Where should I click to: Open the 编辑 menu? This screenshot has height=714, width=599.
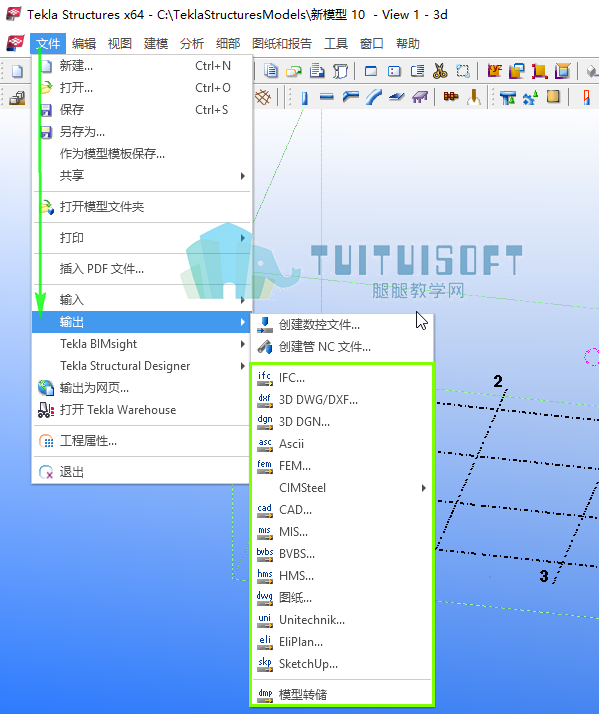(x=84, y=44)
